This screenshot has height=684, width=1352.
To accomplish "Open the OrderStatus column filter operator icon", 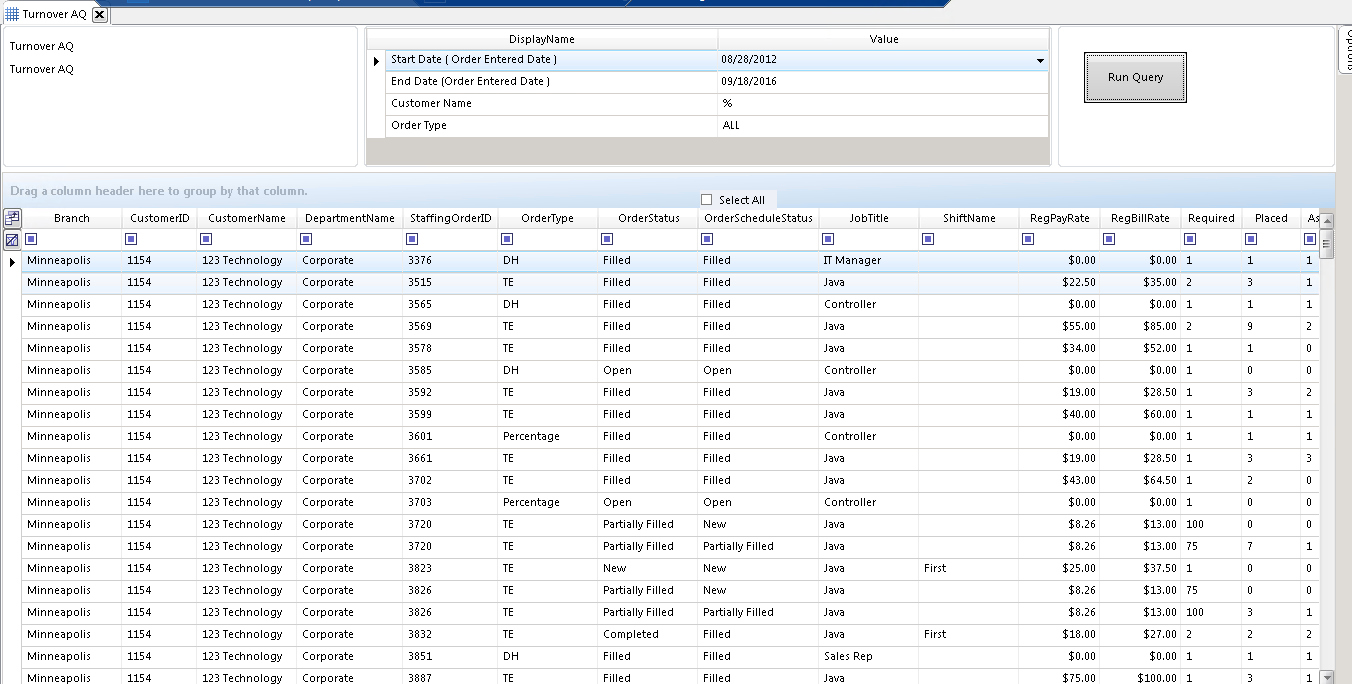I will [x=607, y=239].
